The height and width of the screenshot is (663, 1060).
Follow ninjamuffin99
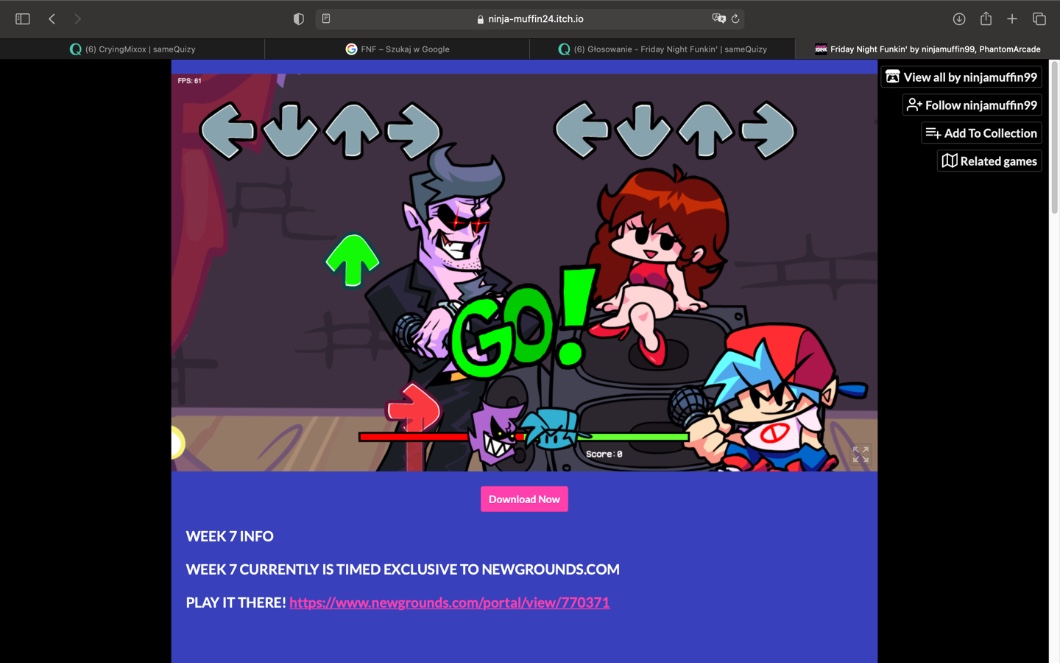pos(971,105)
